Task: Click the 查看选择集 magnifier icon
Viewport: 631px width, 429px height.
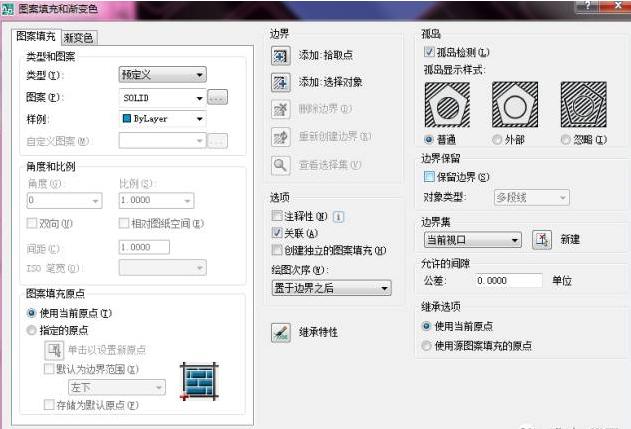Action: 280,165
